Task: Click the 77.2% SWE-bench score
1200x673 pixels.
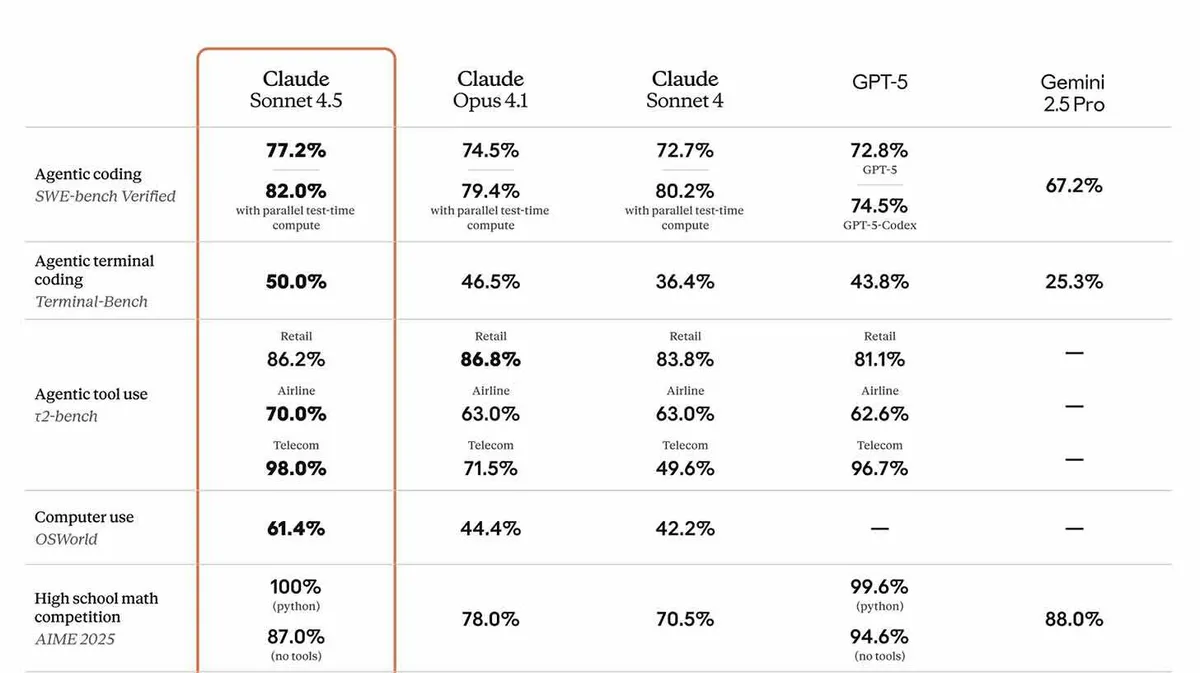Action: (x=296, y=151)
